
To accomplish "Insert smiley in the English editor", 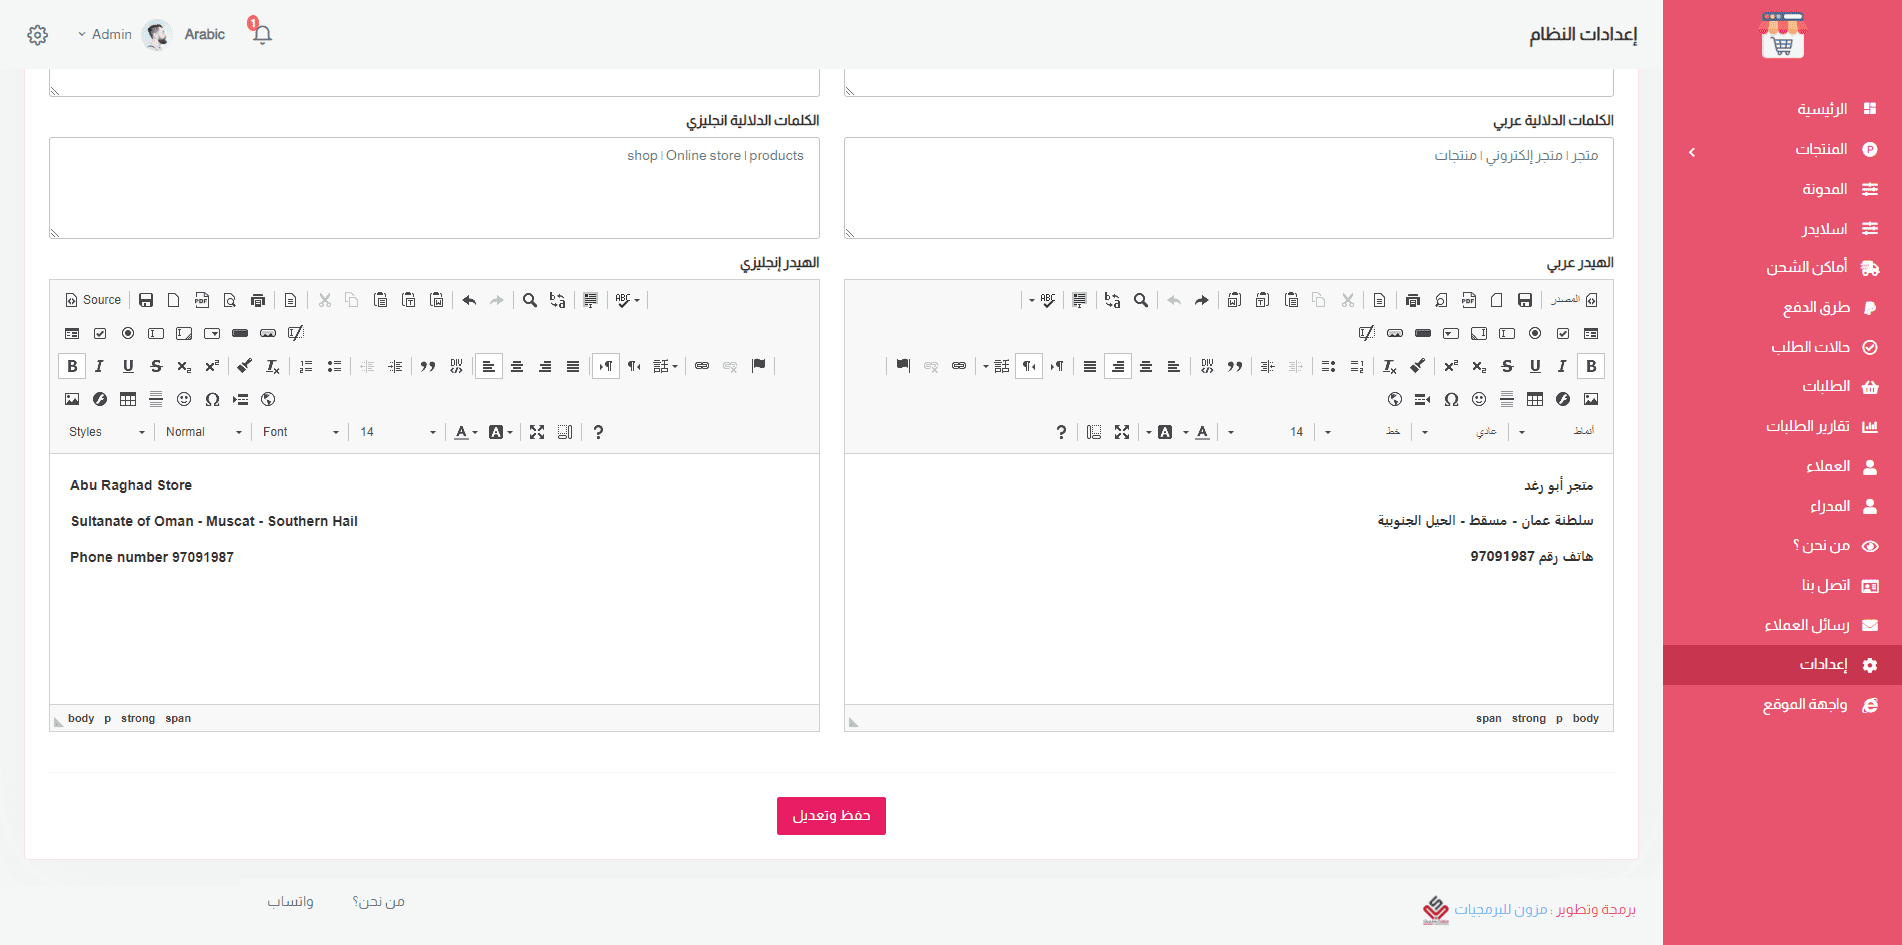I will [x=184, y=399].
